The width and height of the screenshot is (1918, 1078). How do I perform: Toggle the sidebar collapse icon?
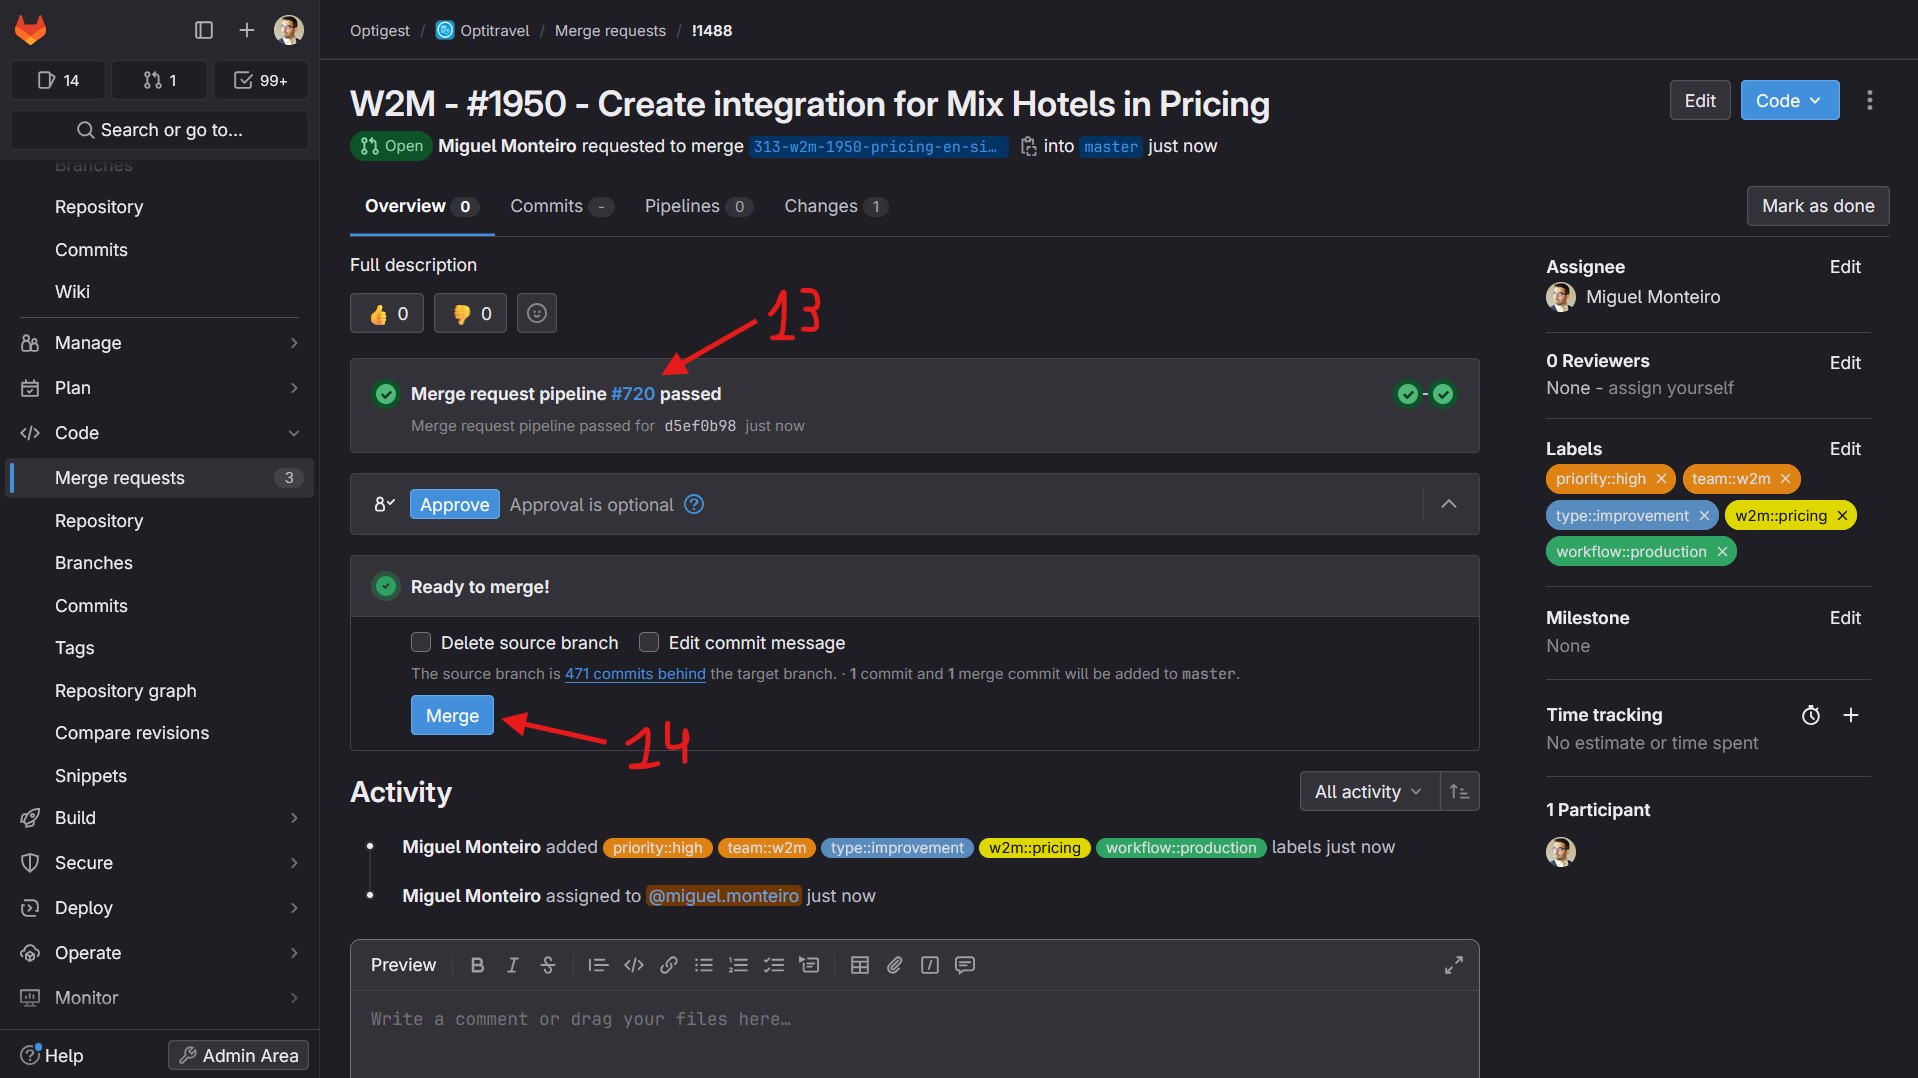(204, 30)
